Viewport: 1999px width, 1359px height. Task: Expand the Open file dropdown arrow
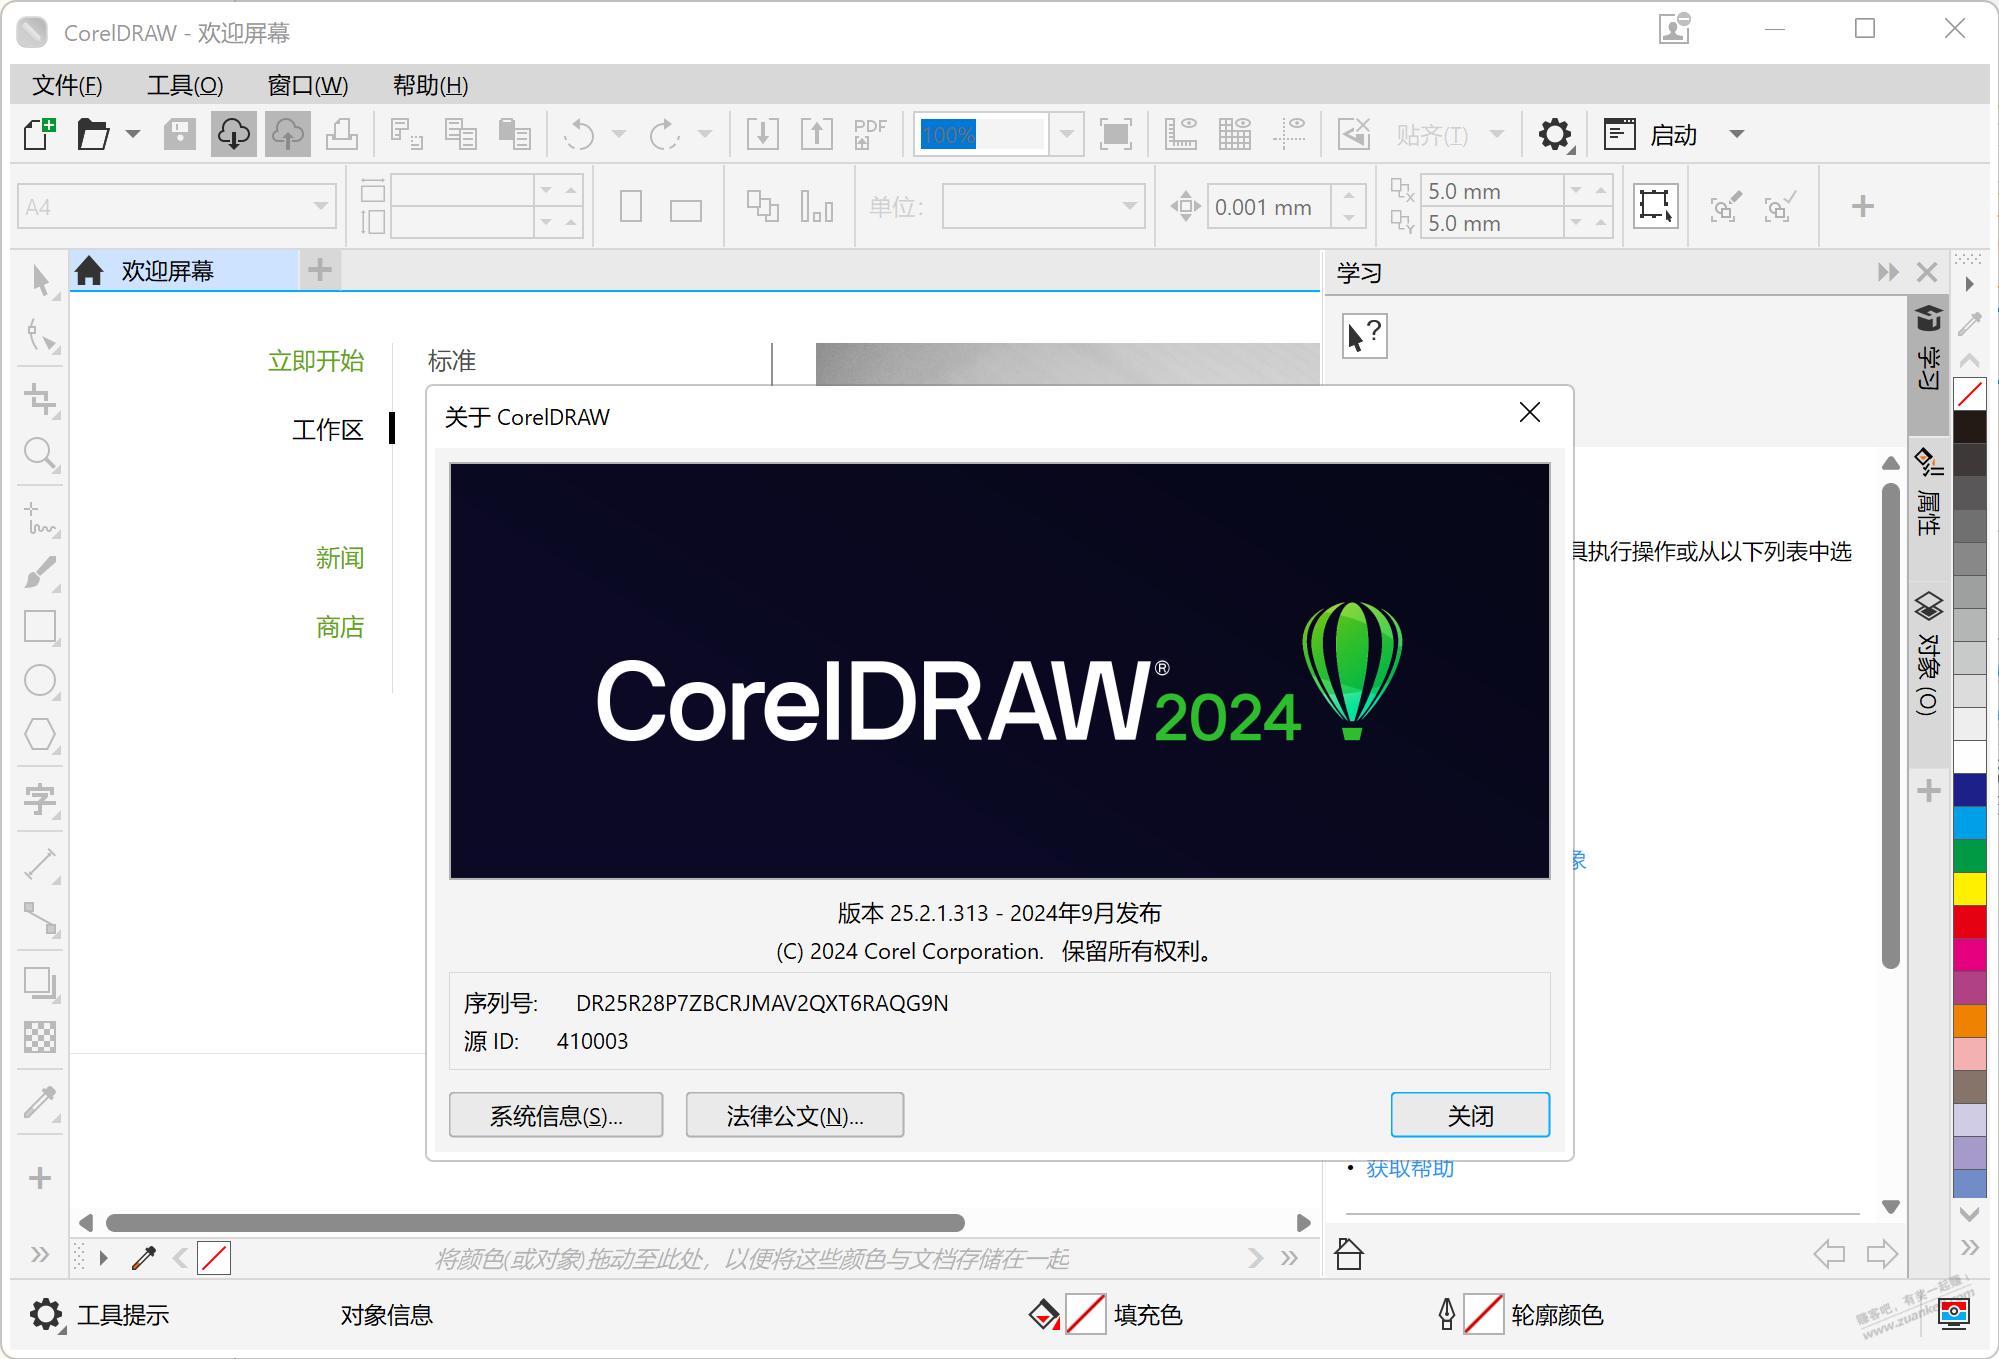pos(133,134)
